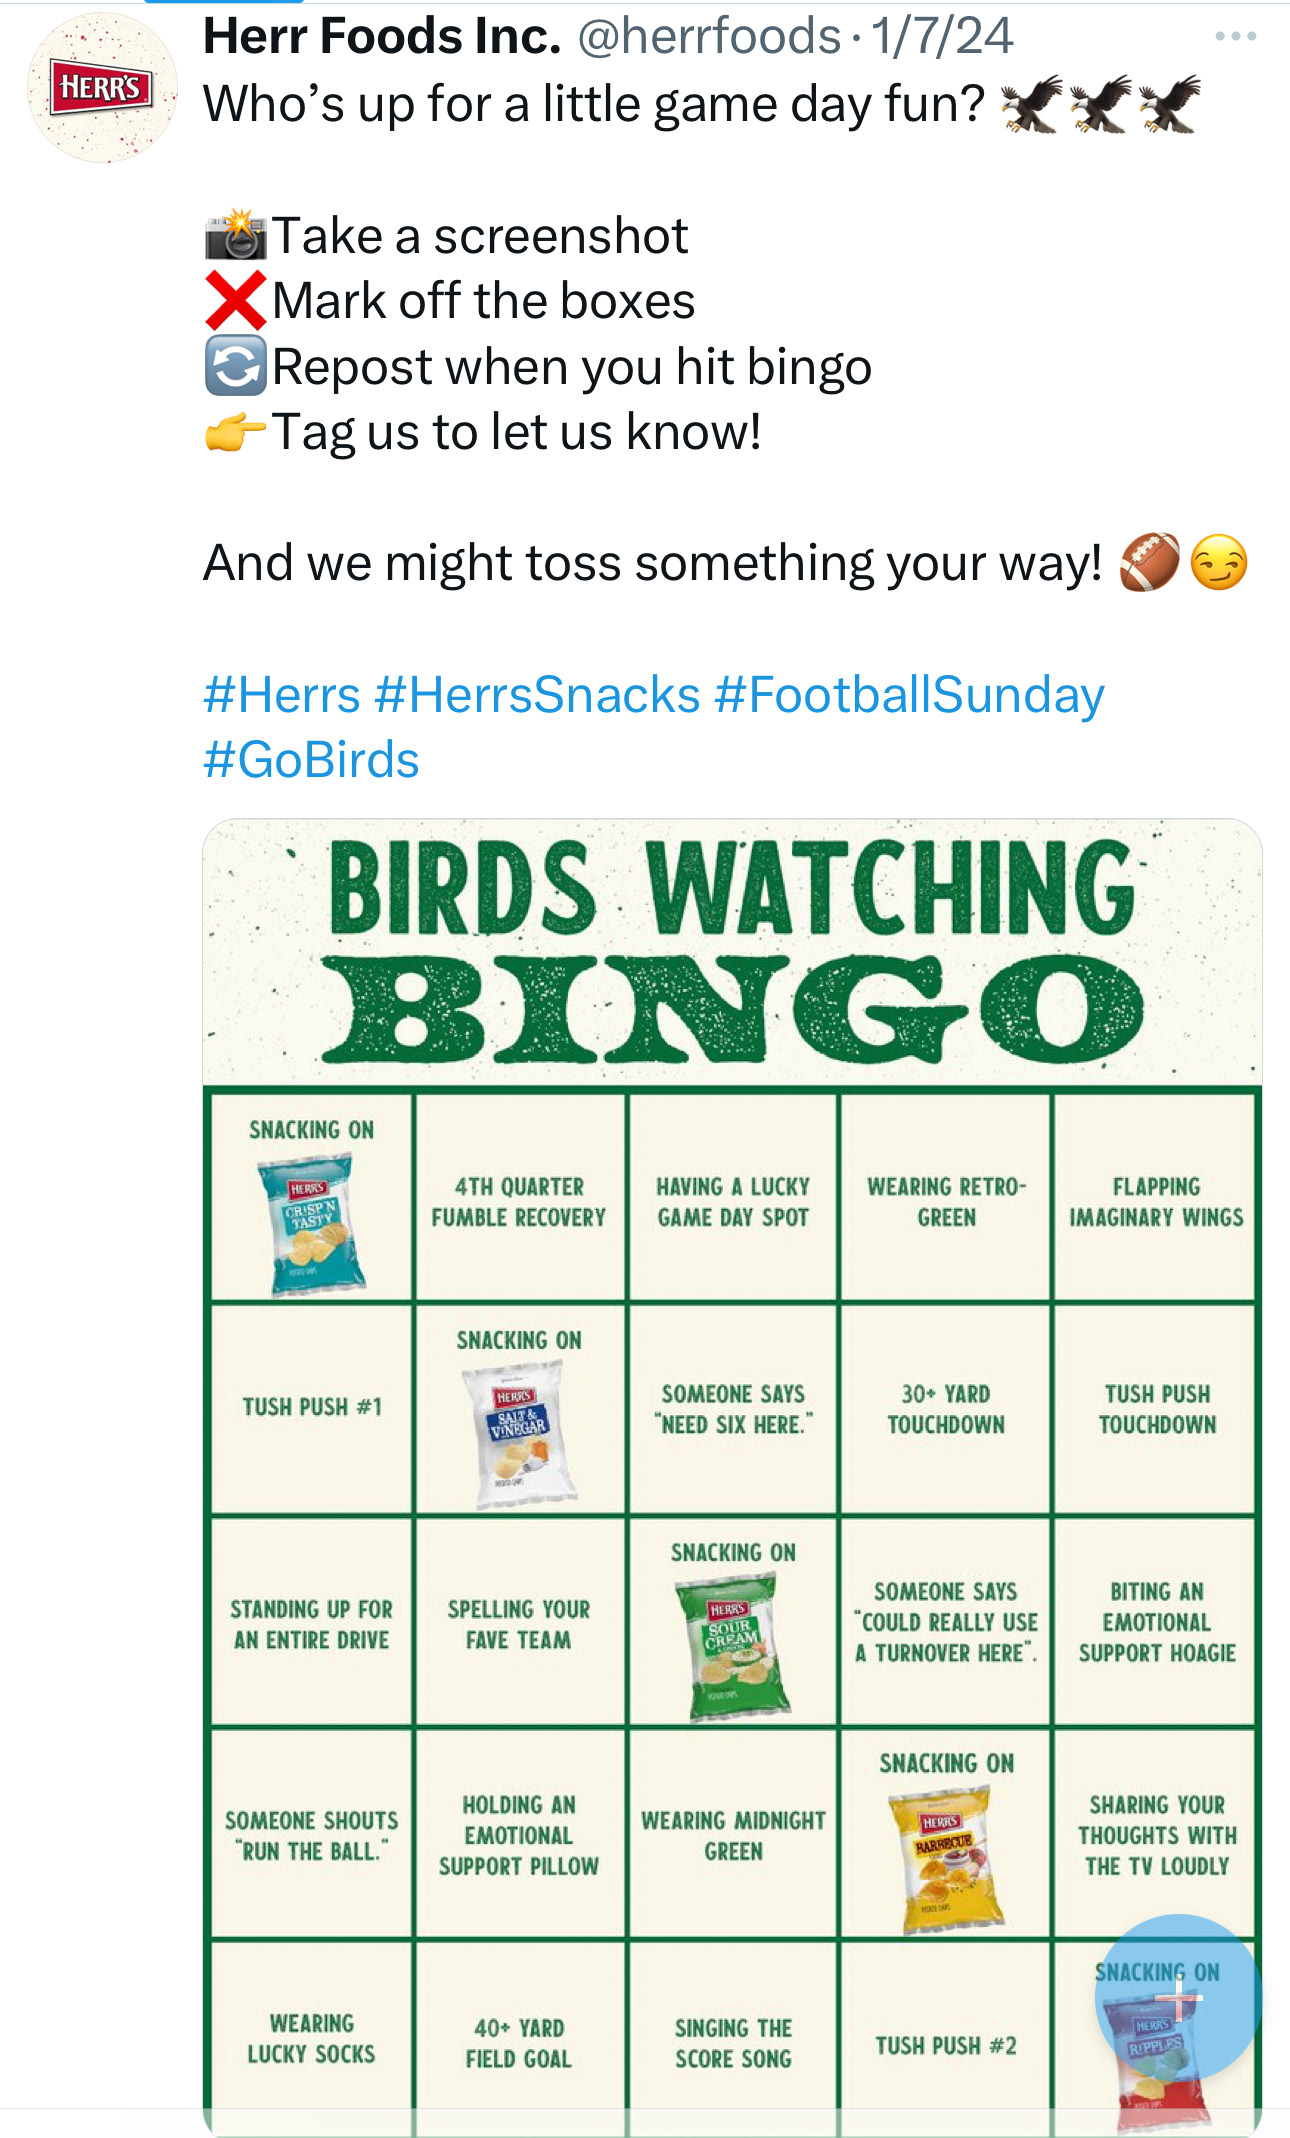
Task: Open the three-dot more options menu
Action: pos(1235,37)
